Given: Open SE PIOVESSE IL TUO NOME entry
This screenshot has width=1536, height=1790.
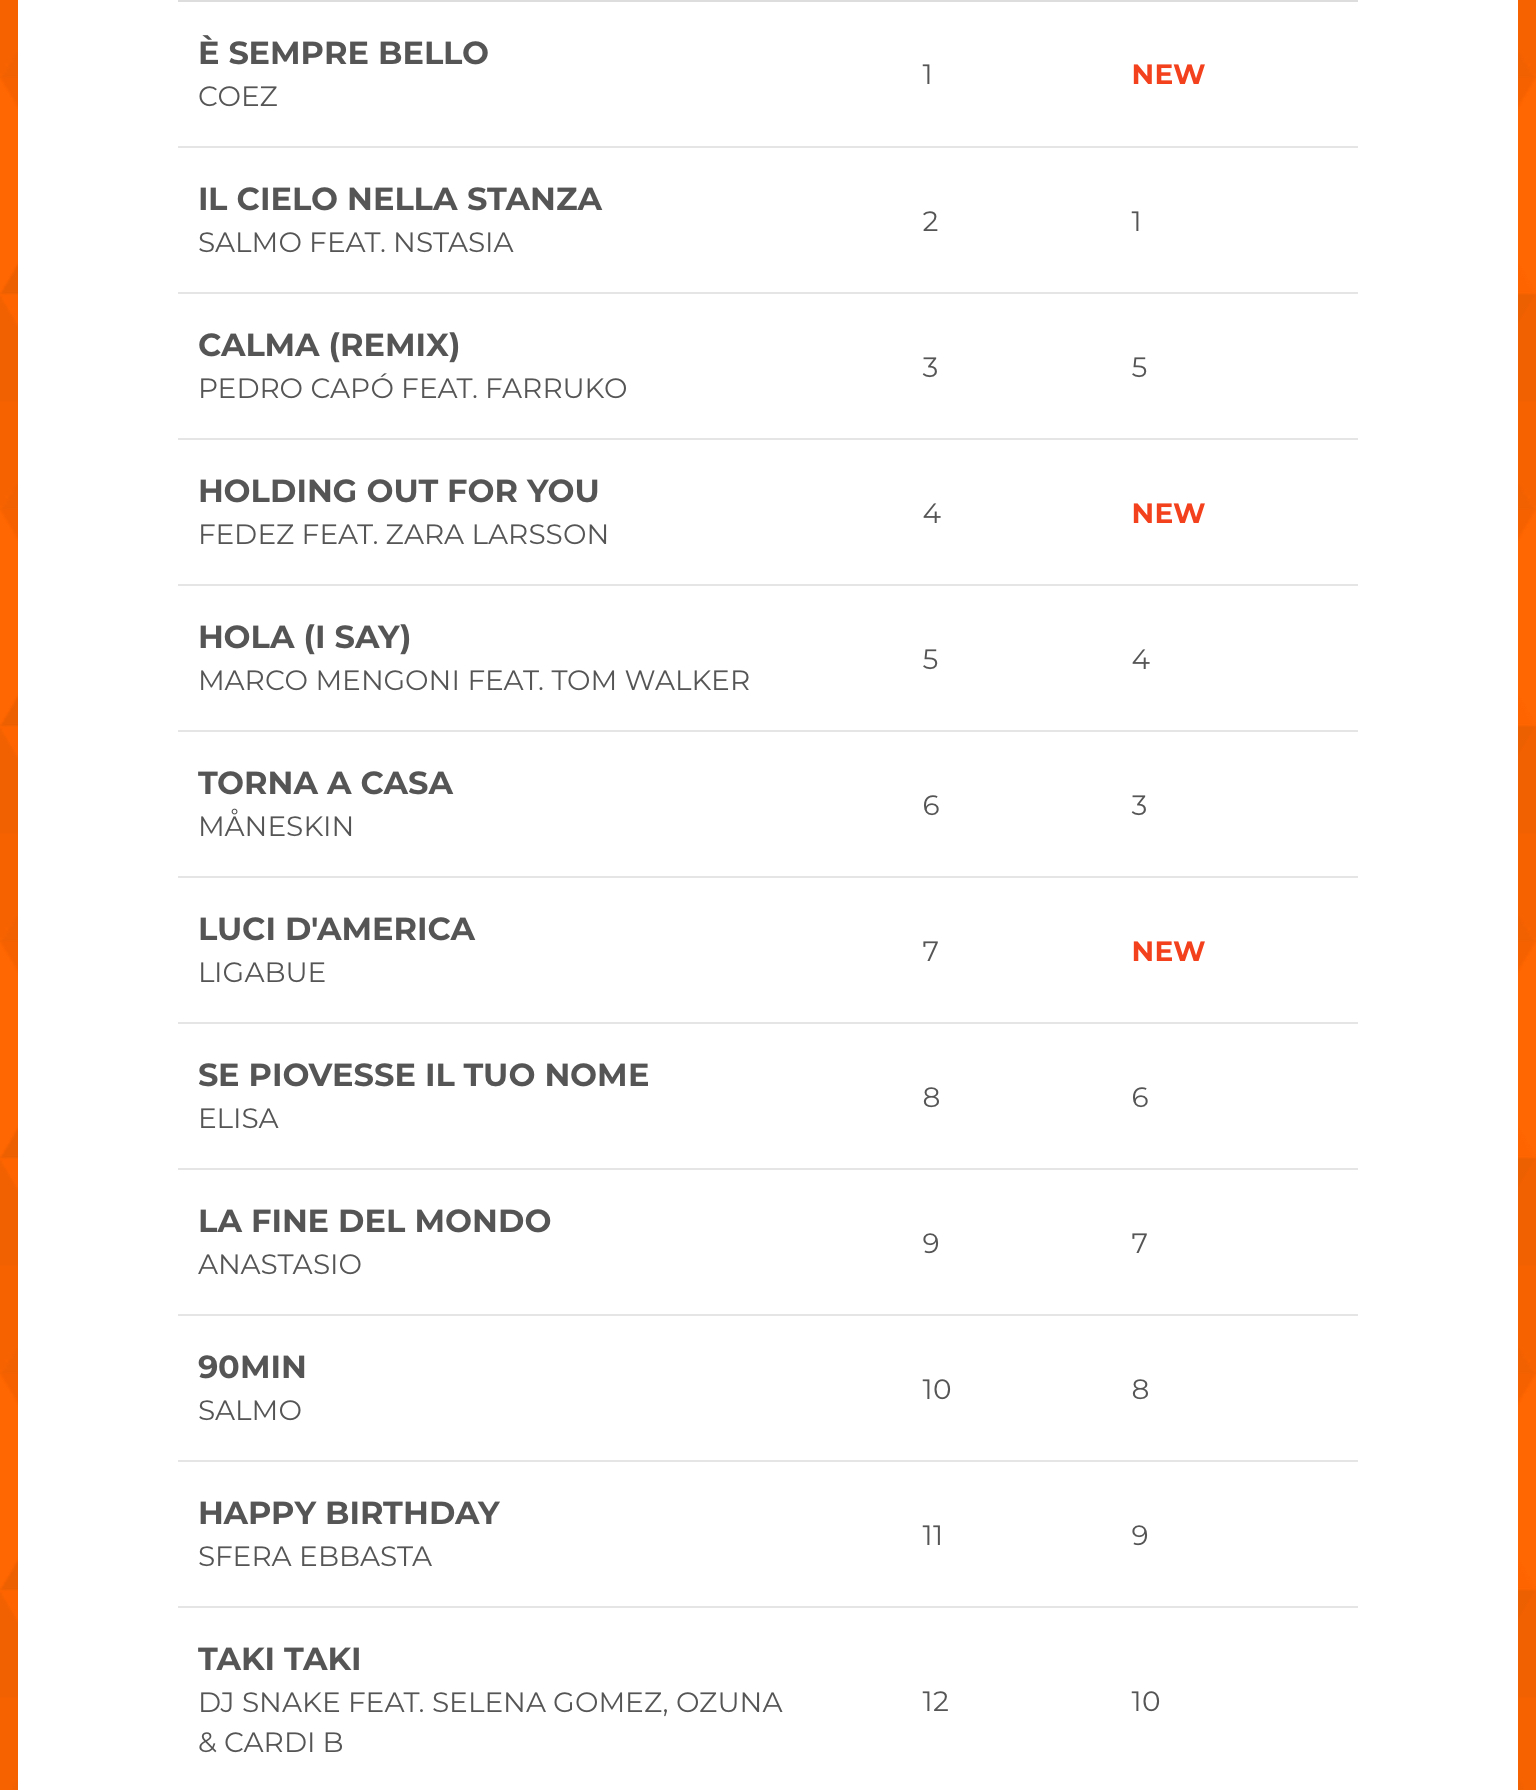Looking at the screenshot, I should (423, 1075).
